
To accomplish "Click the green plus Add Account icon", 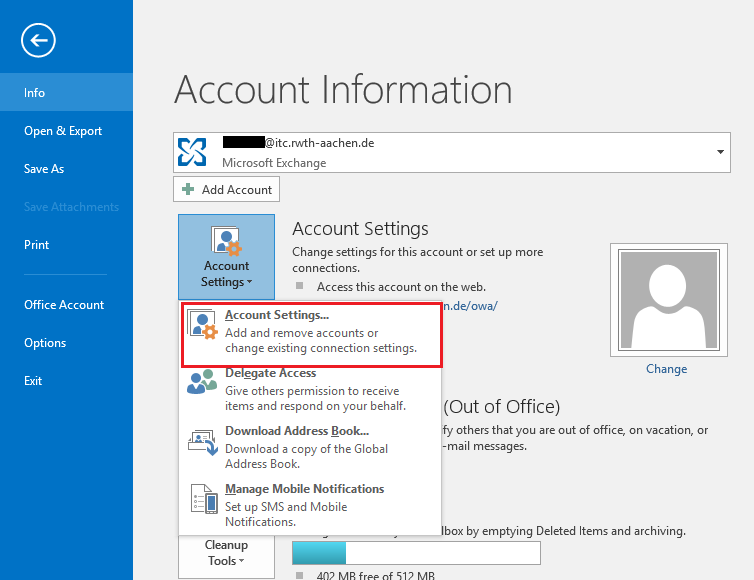I will 188,189.
